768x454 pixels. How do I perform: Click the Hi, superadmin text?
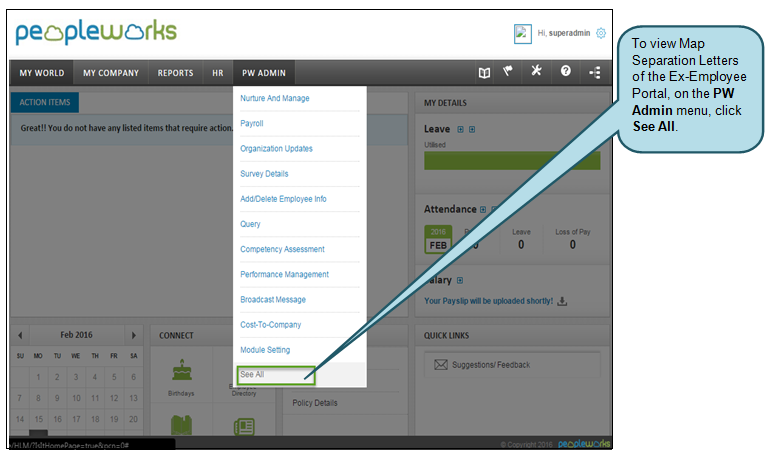(564, 33)
